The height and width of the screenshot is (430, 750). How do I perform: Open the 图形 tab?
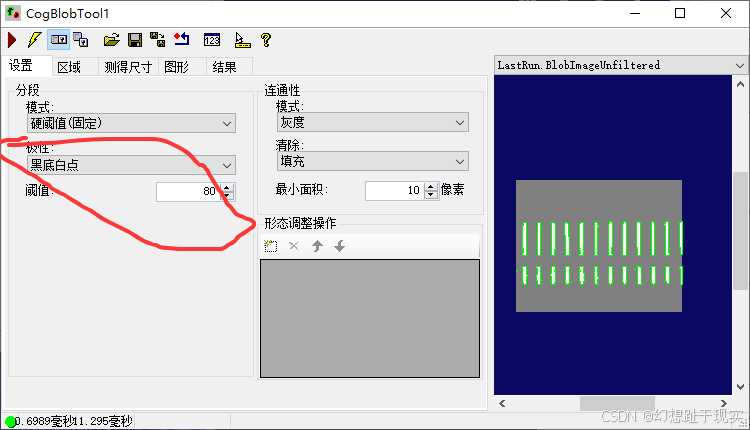182,67
